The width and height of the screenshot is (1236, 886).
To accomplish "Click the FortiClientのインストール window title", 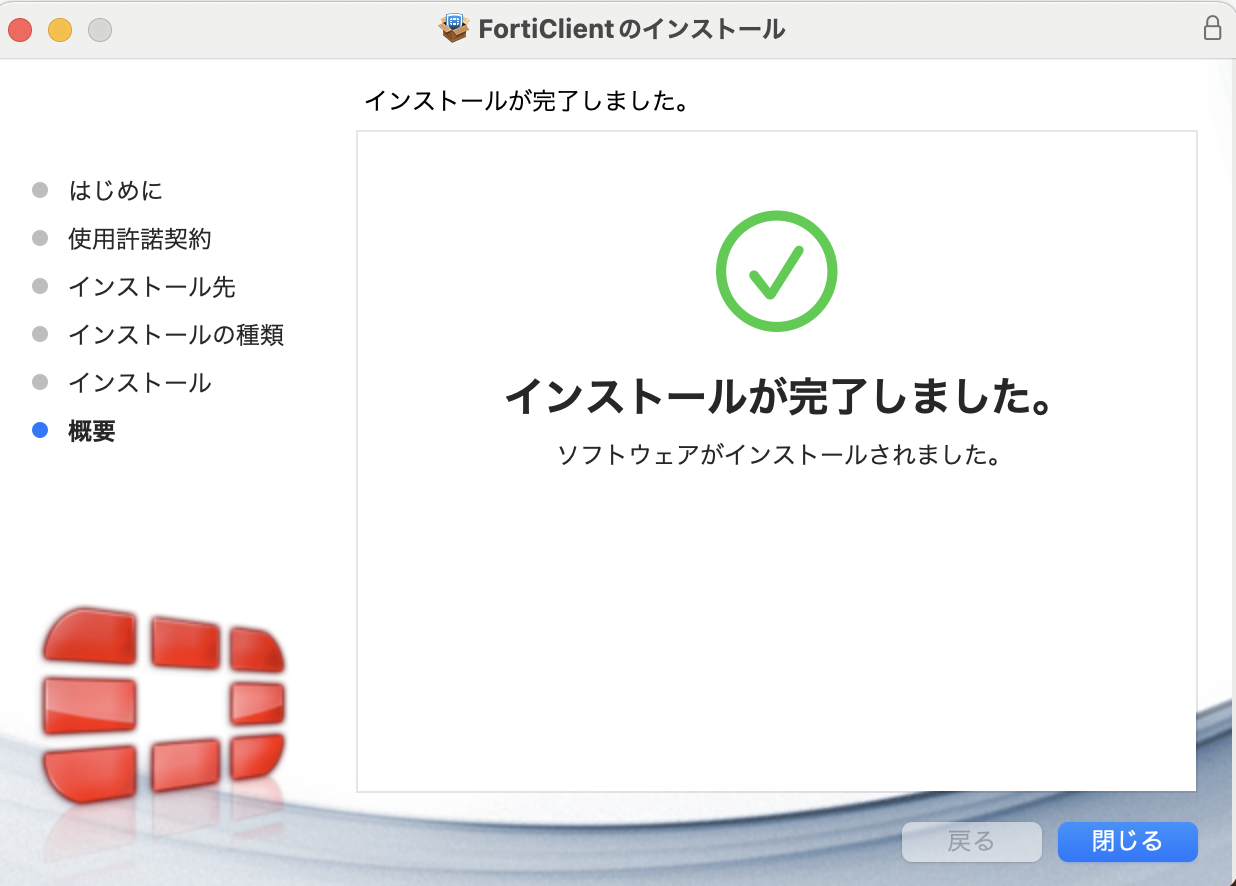I will pyautogui.click(x=632, y=29).
